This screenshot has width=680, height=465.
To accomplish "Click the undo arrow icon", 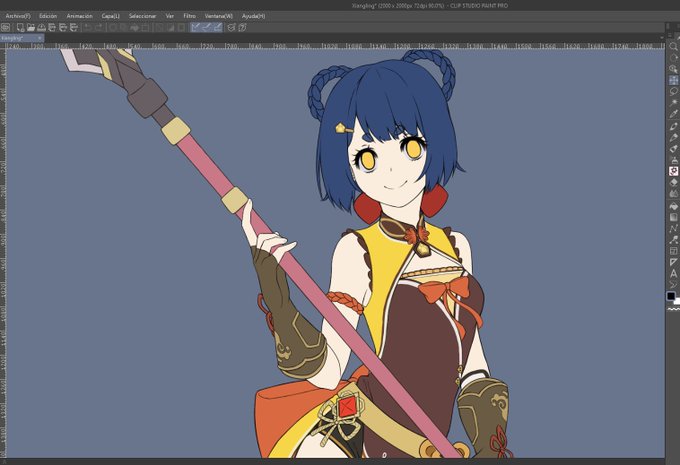I will coord(88,28).
